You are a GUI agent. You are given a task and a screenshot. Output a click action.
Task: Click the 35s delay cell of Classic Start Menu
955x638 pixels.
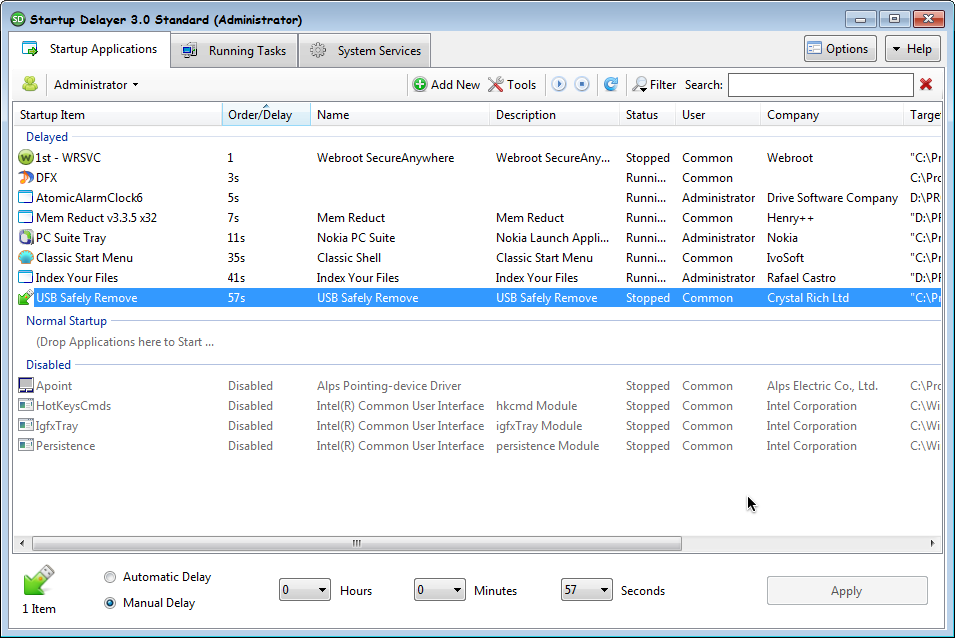point(236,258)
